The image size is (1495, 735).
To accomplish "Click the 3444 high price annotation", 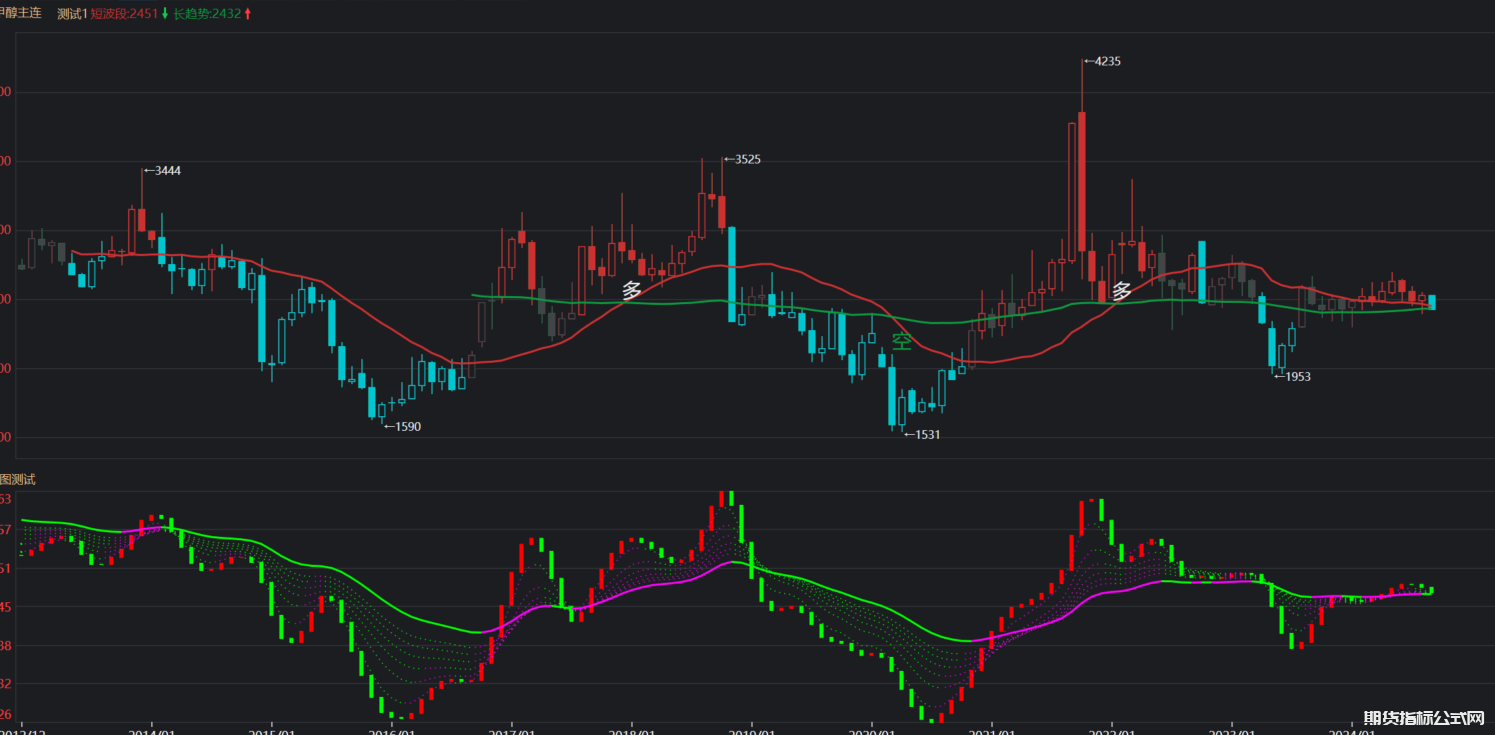I will (x=162, y=171).
